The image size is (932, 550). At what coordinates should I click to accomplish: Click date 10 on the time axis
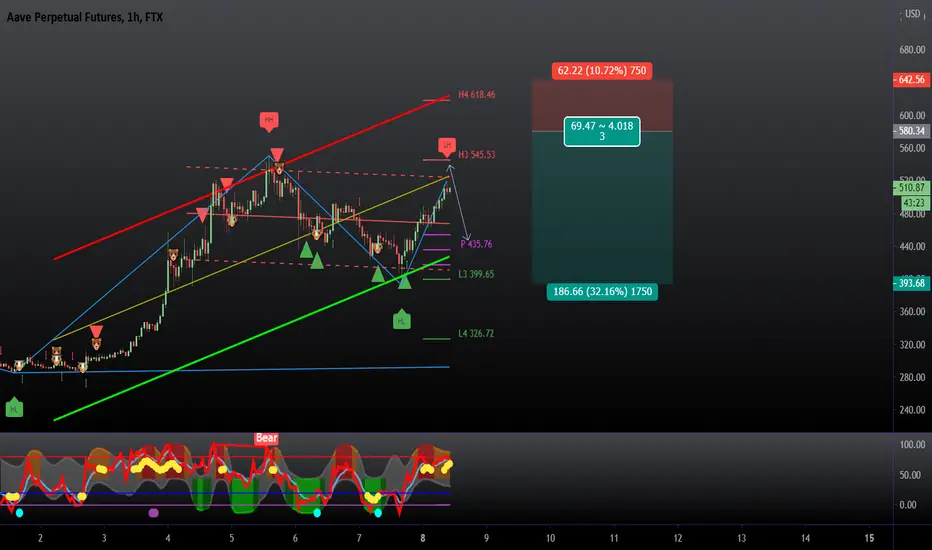point(550,538)
